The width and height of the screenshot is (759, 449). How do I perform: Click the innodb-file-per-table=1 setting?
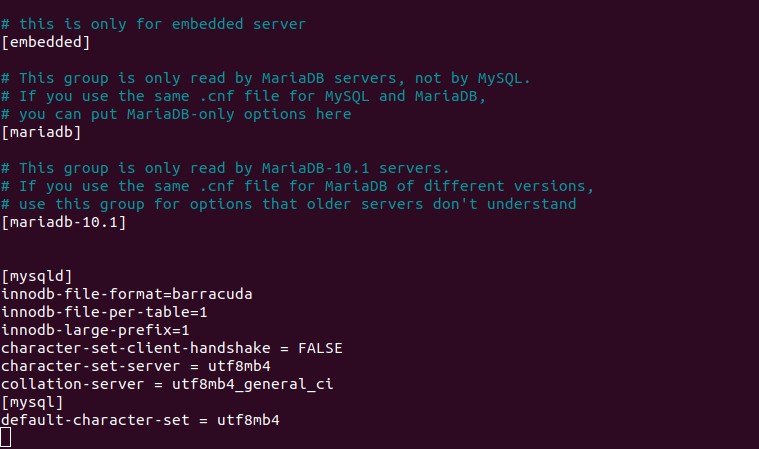pos(104,312)
